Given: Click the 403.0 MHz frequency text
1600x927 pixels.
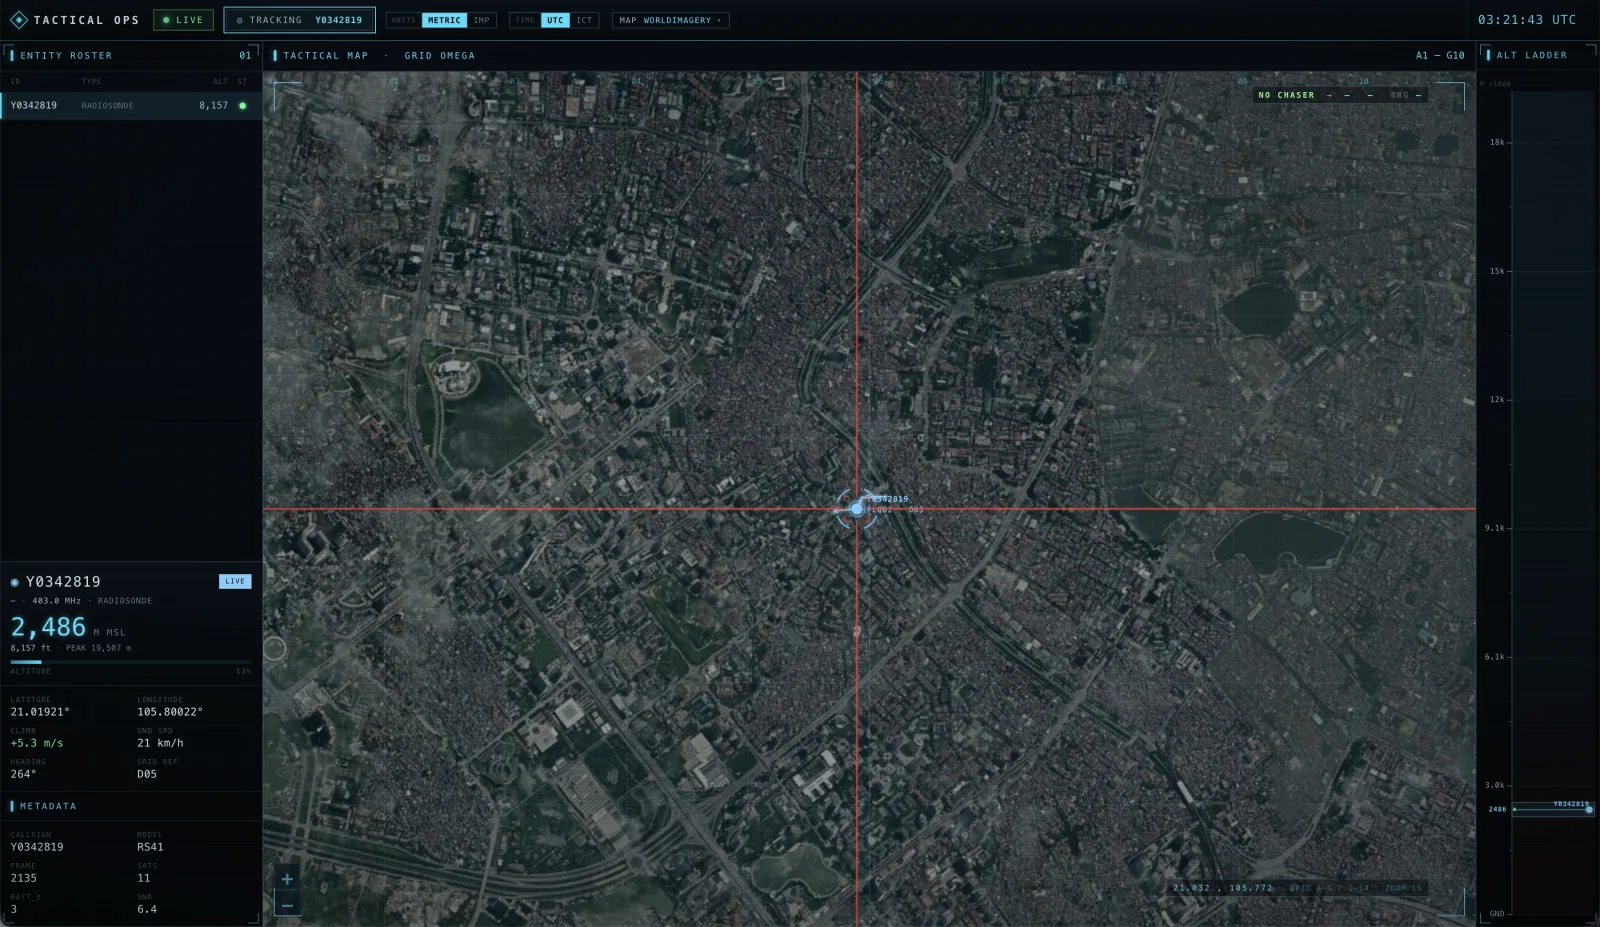Looking at the screenshot, I should point(56,601).
